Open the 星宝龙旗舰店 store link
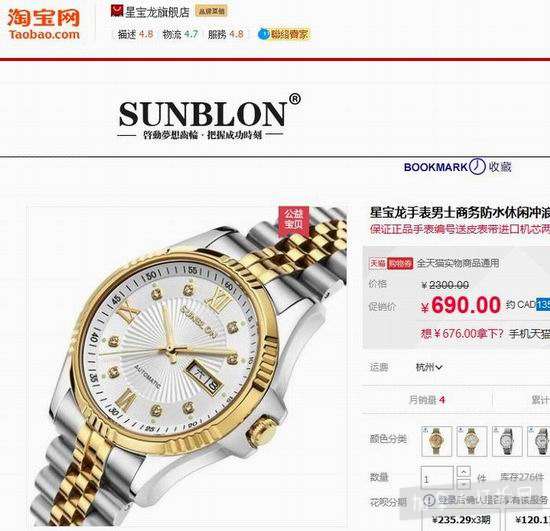 coord(157,12)
